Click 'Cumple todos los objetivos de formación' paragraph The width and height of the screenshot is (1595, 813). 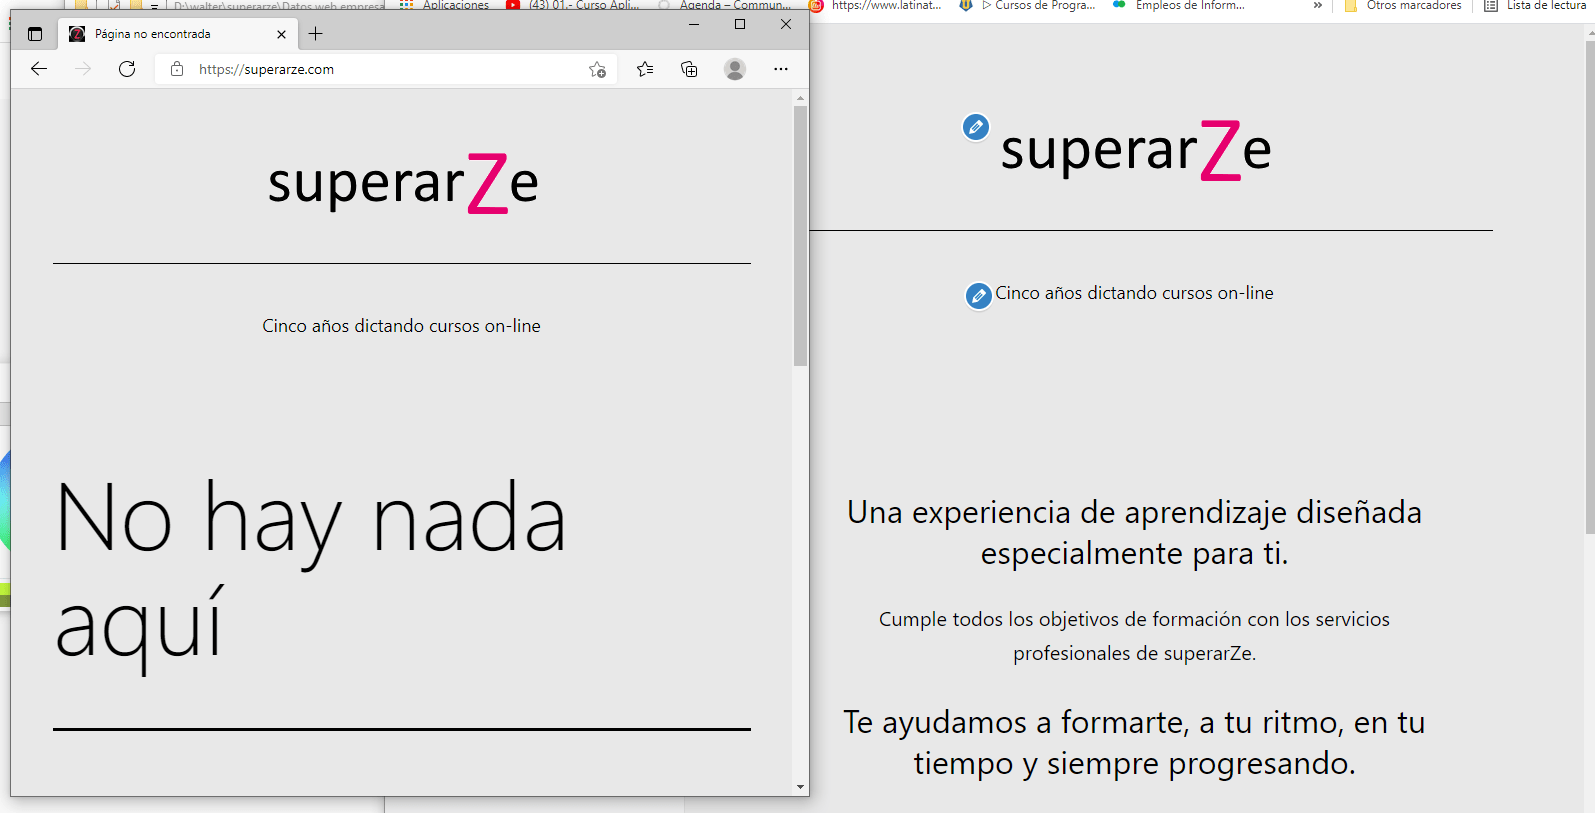coord(1134,636)
